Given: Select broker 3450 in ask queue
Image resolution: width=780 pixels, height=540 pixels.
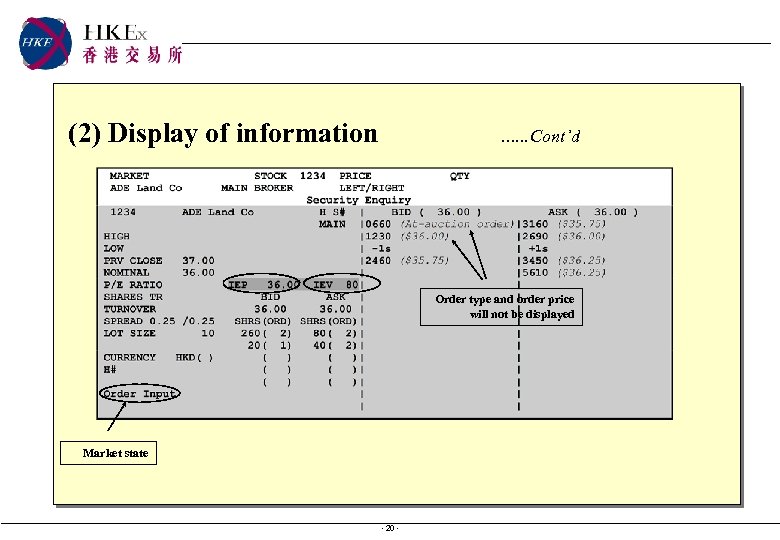Looking at the screenshot, I should (535, 261).
